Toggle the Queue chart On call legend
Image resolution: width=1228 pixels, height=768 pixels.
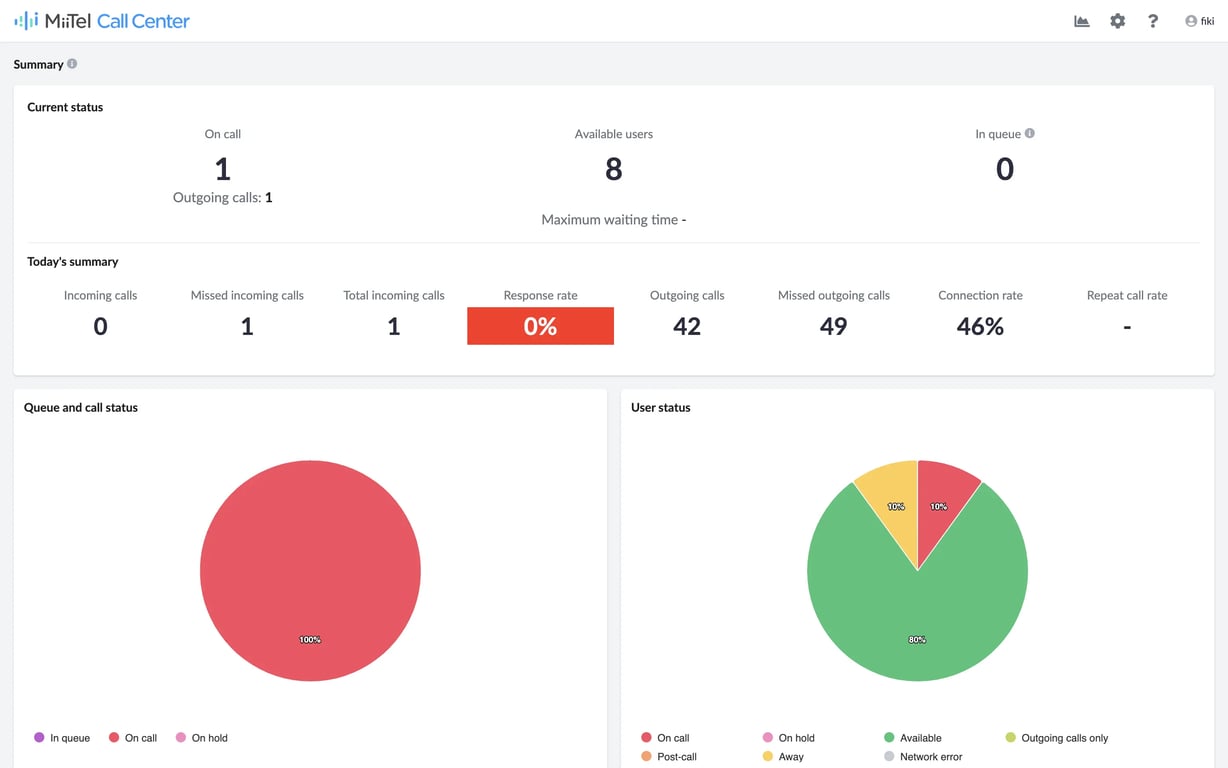coord(133,738)
